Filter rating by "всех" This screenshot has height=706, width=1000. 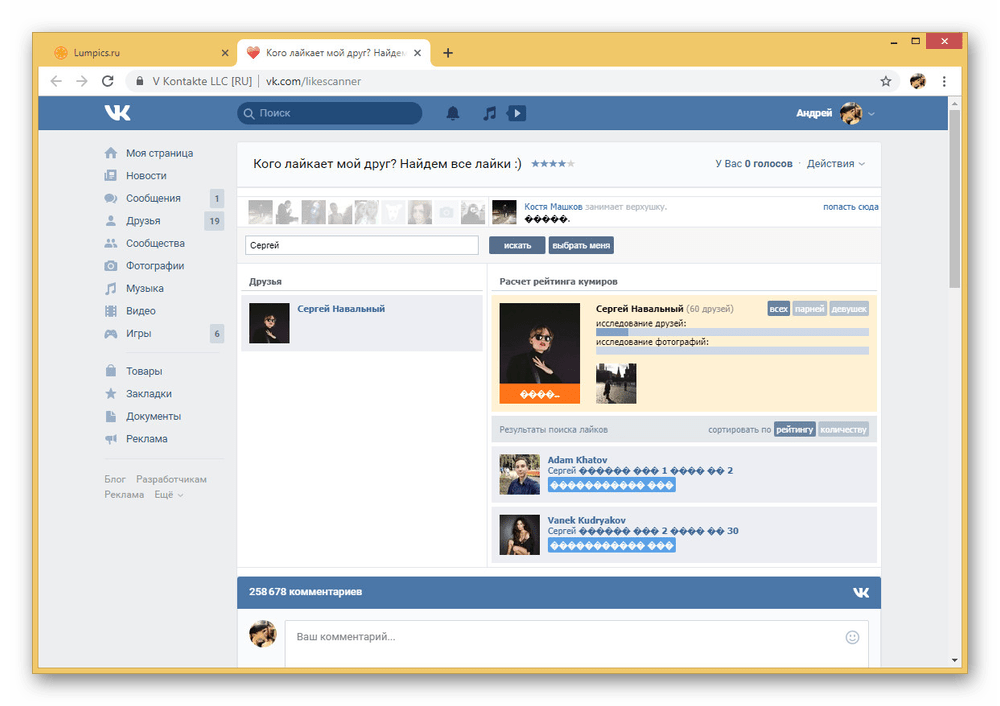point(778,309)
